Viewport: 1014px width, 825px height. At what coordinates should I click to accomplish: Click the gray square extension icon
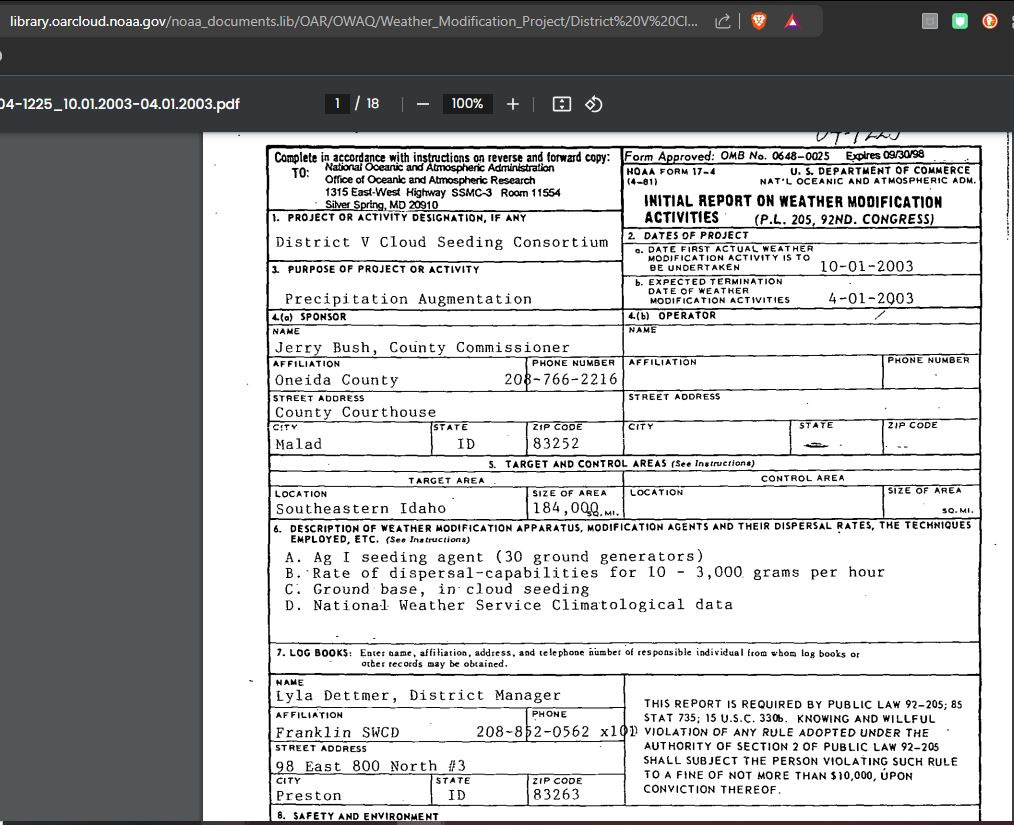point(929,21)
